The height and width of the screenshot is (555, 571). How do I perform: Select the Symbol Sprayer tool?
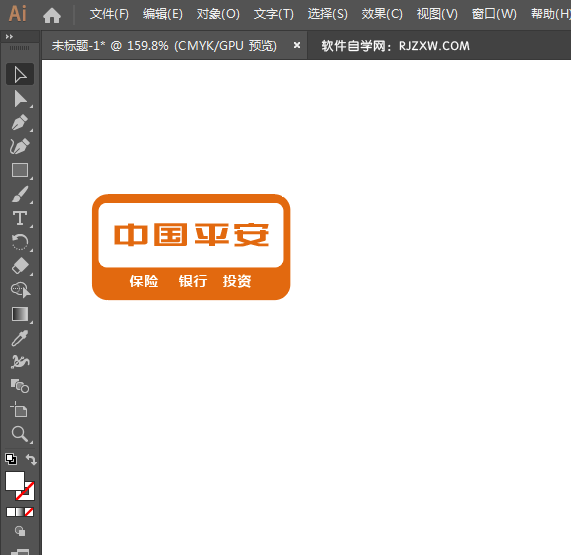20,362
